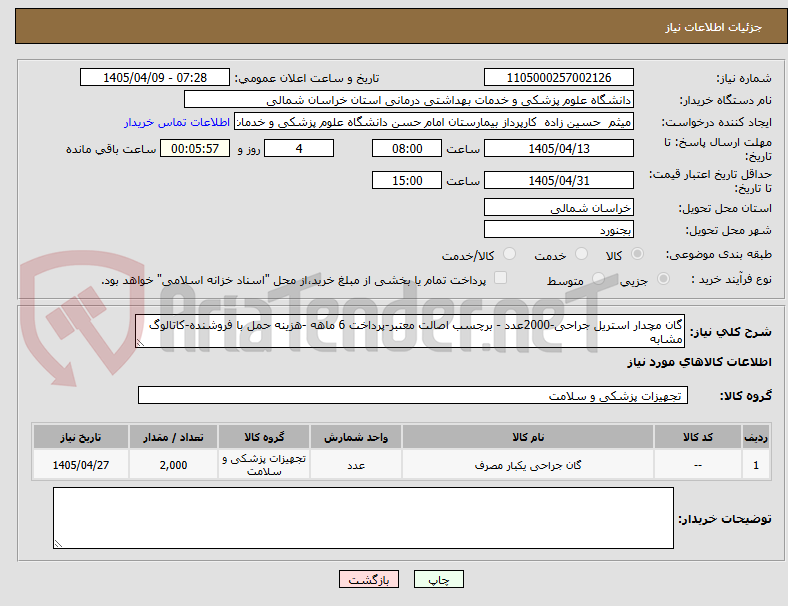This screenshot has width=788, height=606.
Task: Click the نام کالا column header
Action: pos(528,437)
